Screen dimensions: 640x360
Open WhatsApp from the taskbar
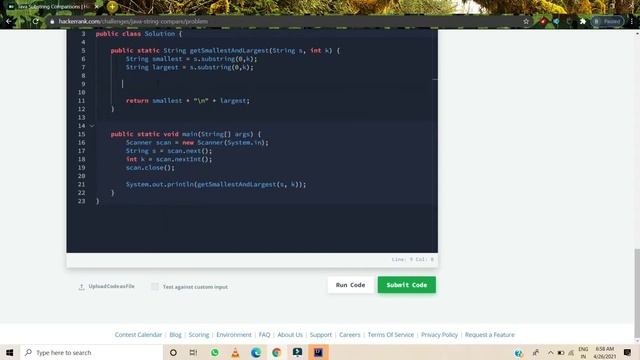coord(215,352)
